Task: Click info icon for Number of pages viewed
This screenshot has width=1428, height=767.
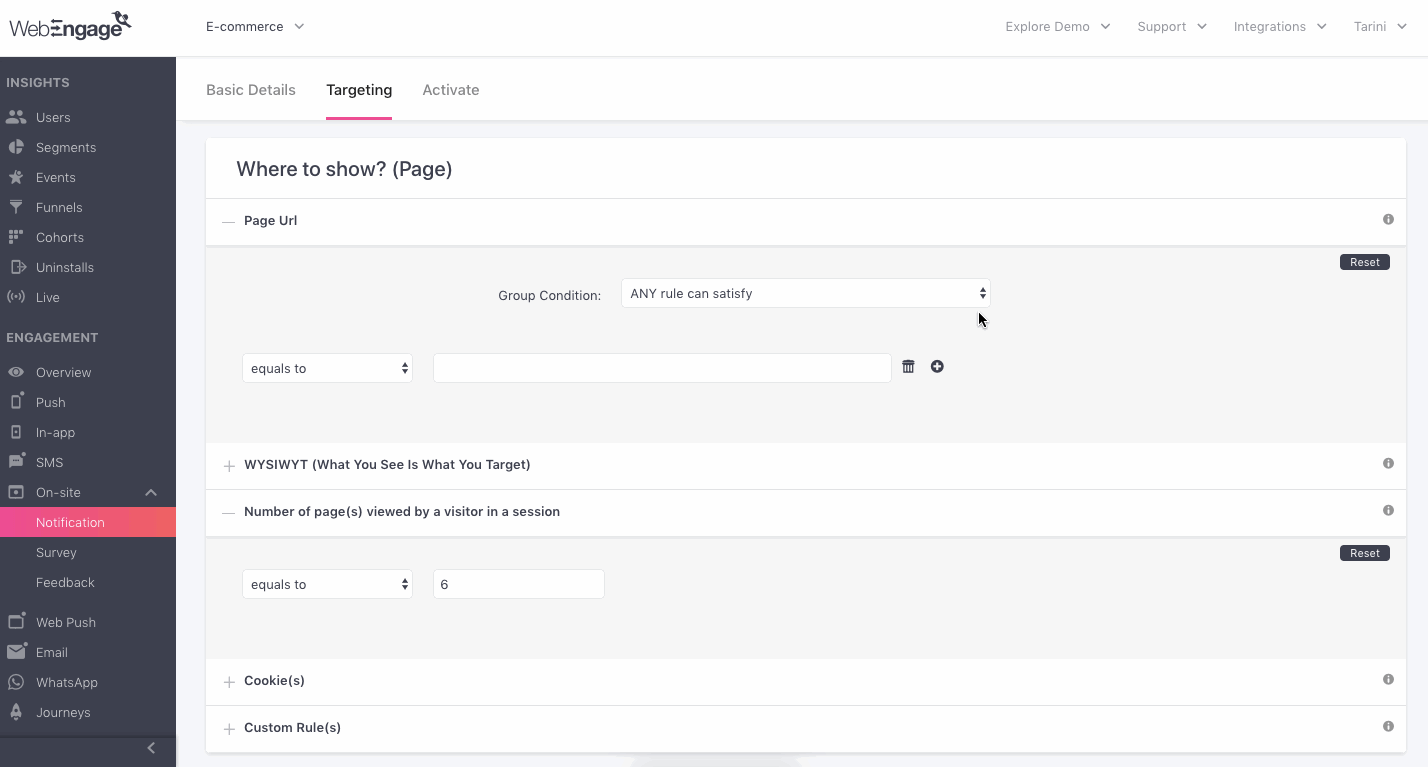Action: 1388,511
